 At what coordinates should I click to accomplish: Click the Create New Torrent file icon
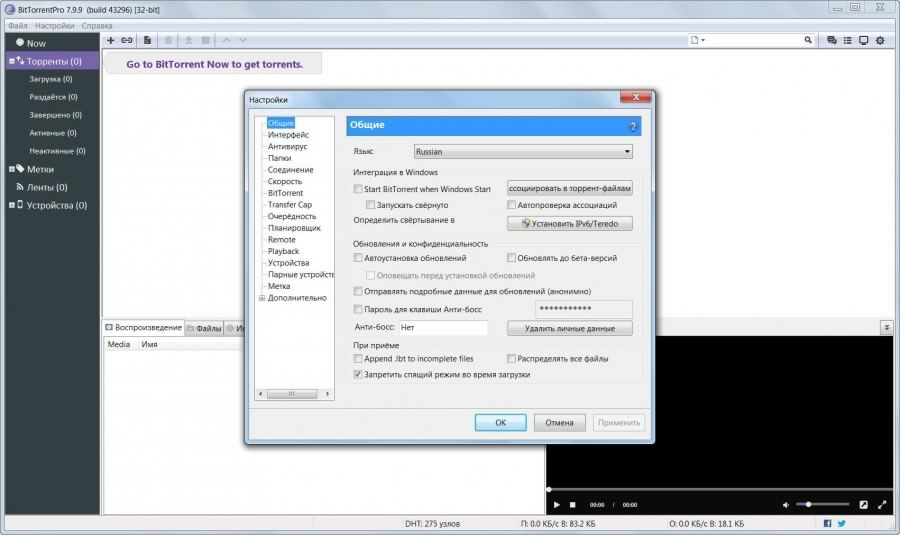tap(147, 41)
